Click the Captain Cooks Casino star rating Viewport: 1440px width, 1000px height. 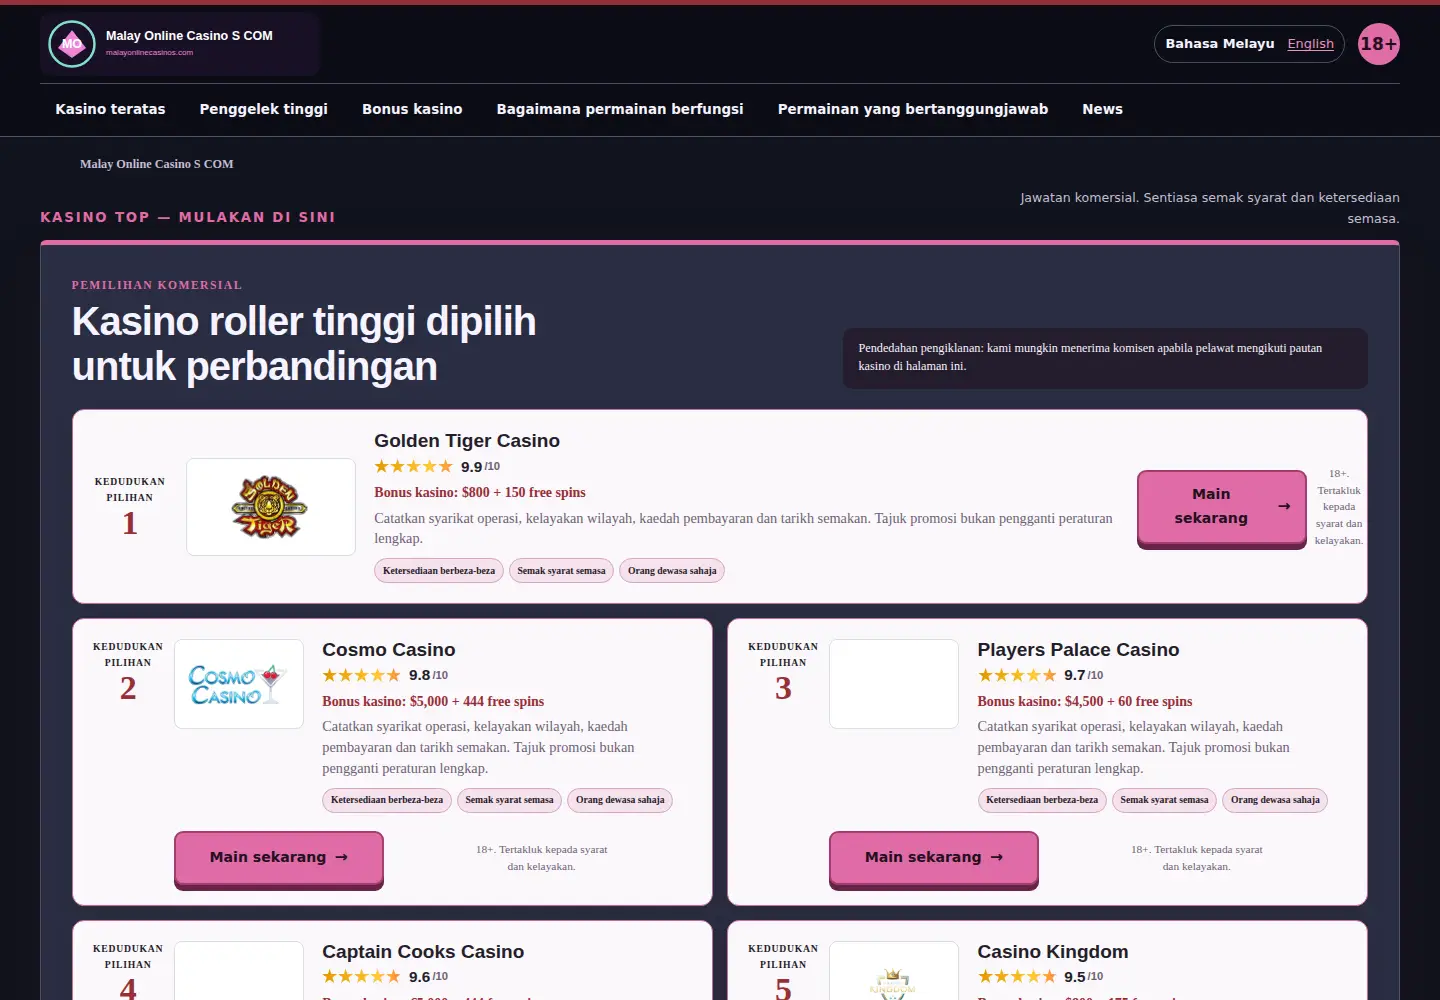(x=361, y=976)
